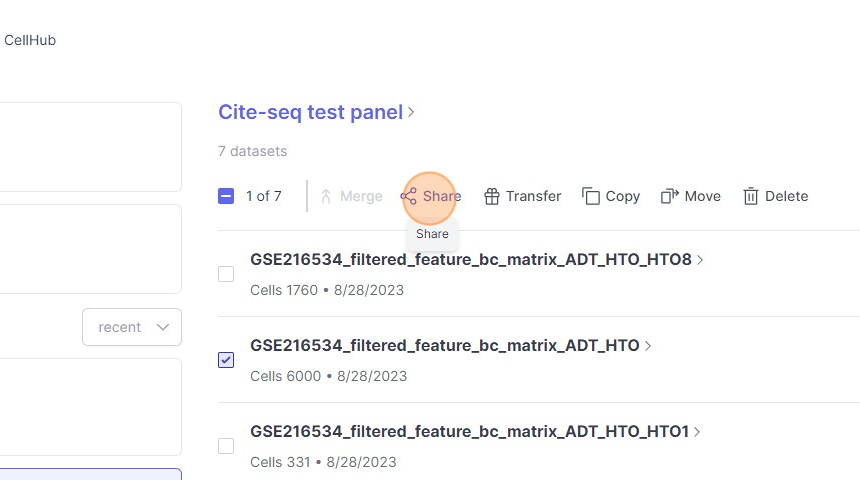This screenshot has width=860, height=480.
Task: Click chevron beside ADT_HTO_HTO1 dataset name
Action: [697, 432]
